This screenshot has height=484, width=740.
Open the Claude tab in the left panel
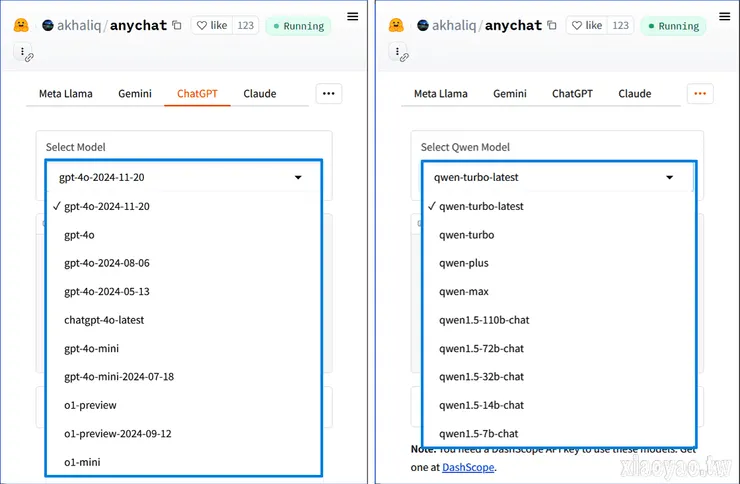pyautogui.click(x=260, y=93)
